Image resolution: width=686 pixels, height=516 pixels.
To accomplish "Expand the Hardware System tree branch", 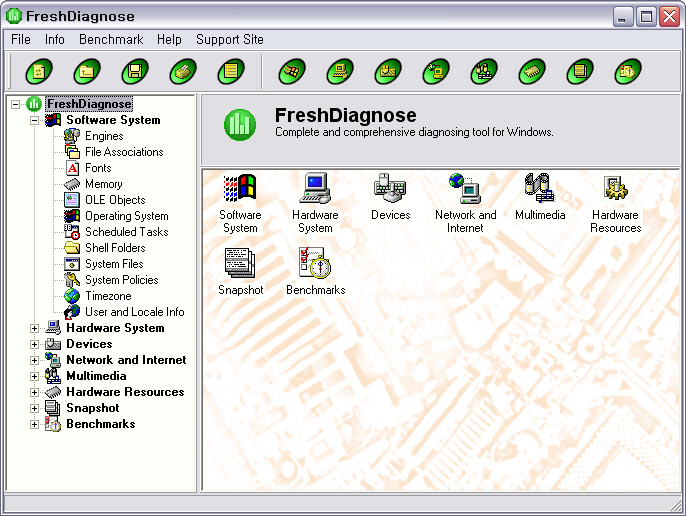I will [35, 328].
